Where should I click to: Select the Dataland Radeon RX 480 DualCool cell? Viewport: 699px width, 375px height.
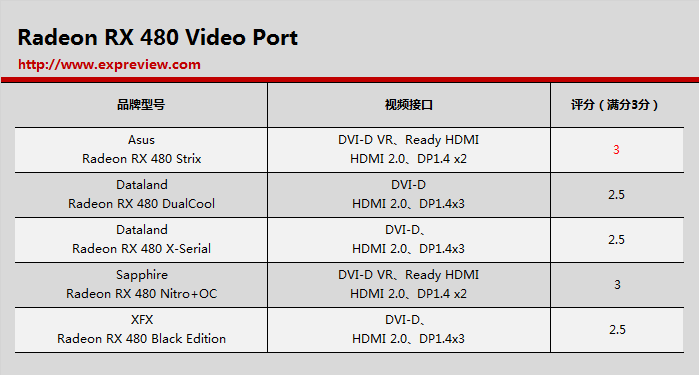click(141, 195)
